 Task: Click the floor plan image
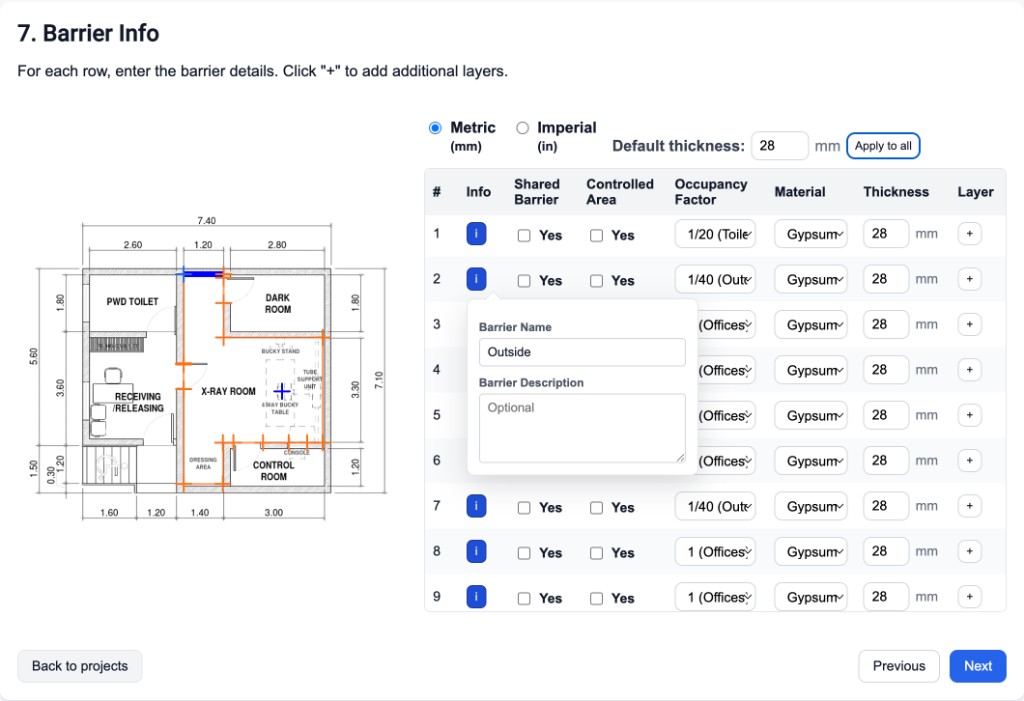click(x=209, y=369)
